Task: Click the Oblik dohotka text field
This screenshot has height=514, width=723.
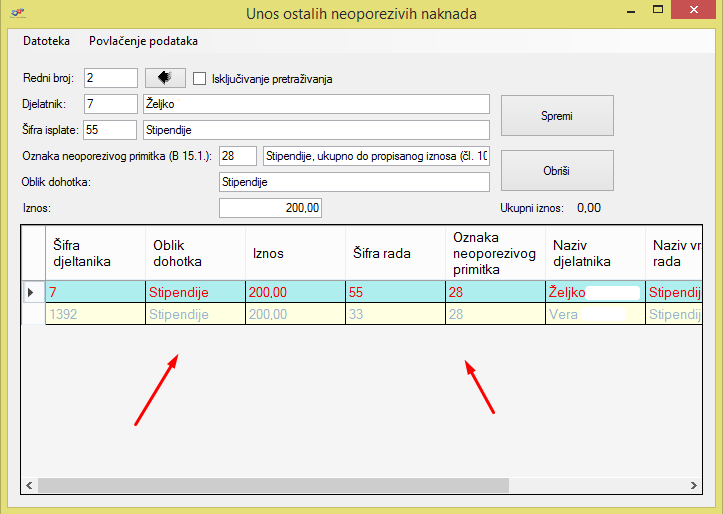Action: click(x=353, y=182)
